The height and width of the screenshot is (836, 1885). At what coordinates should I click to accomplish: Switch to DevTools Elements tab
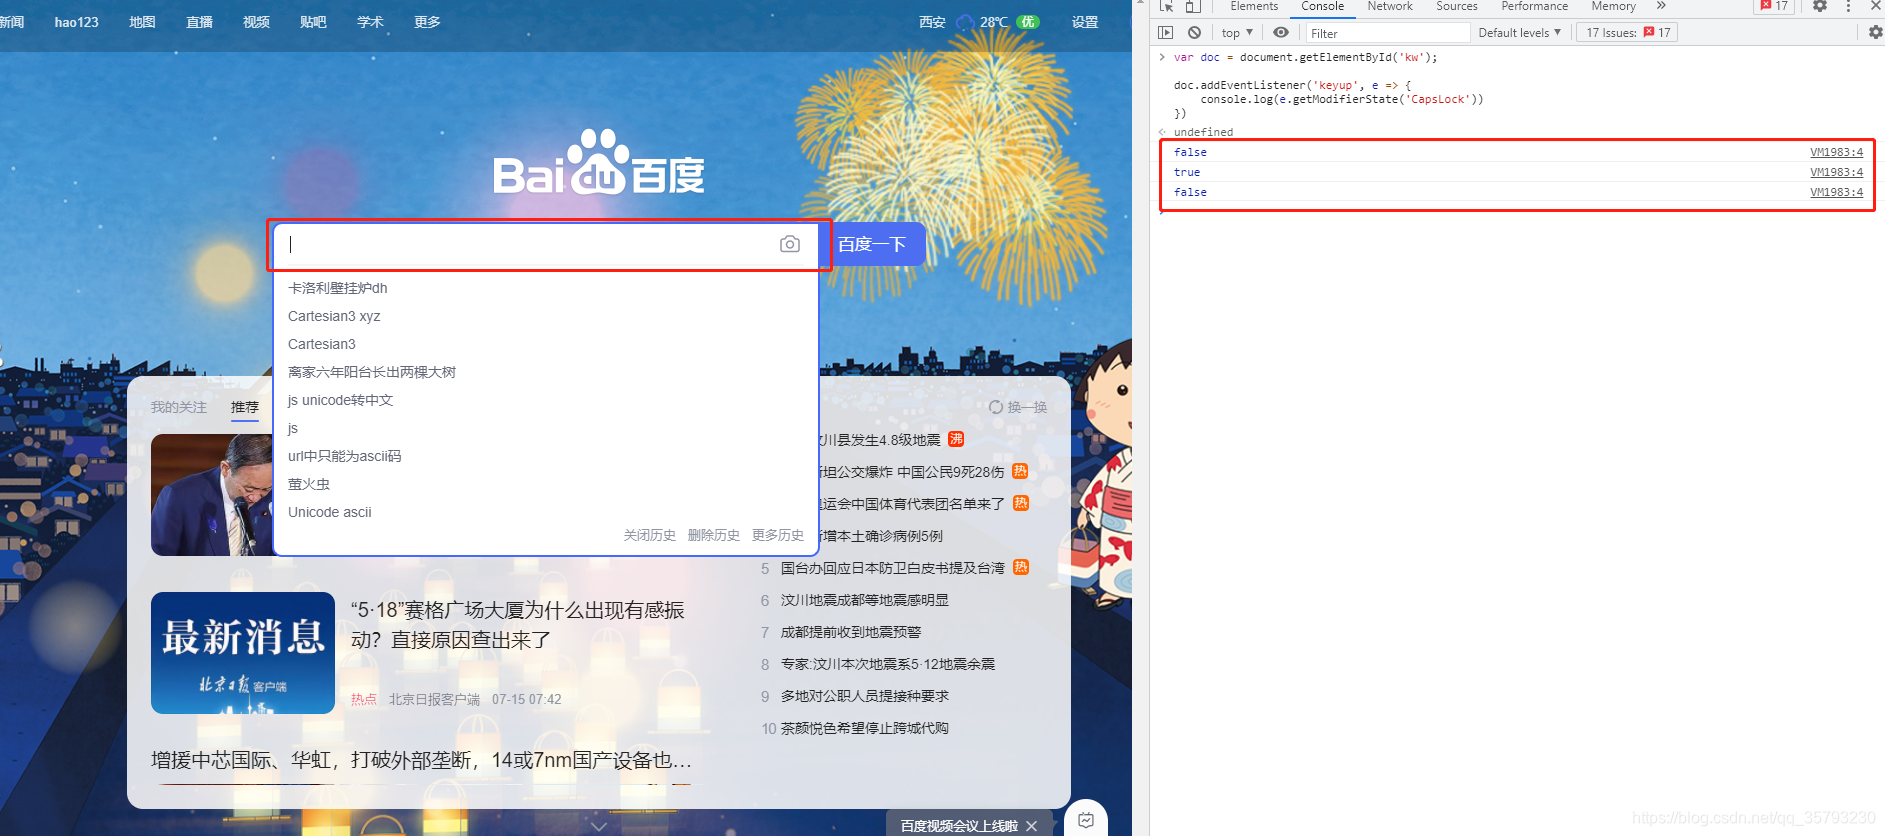tap(1254, 6)
